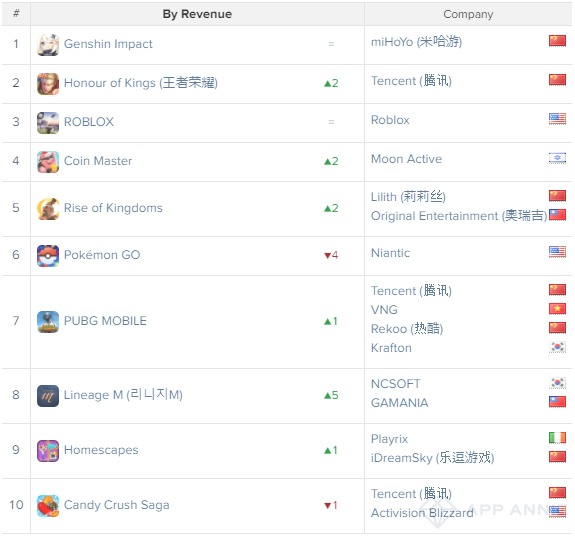Open the miHoYo company link

tap(416, 42)
